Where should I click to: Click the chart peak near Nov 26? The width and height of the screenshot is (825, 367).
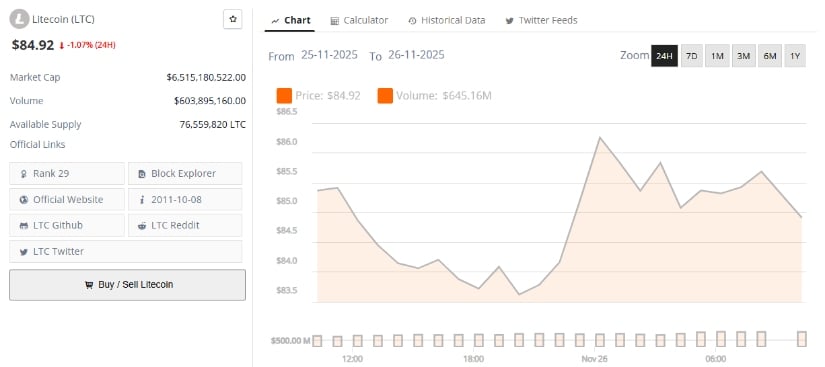tap(600, 138)
